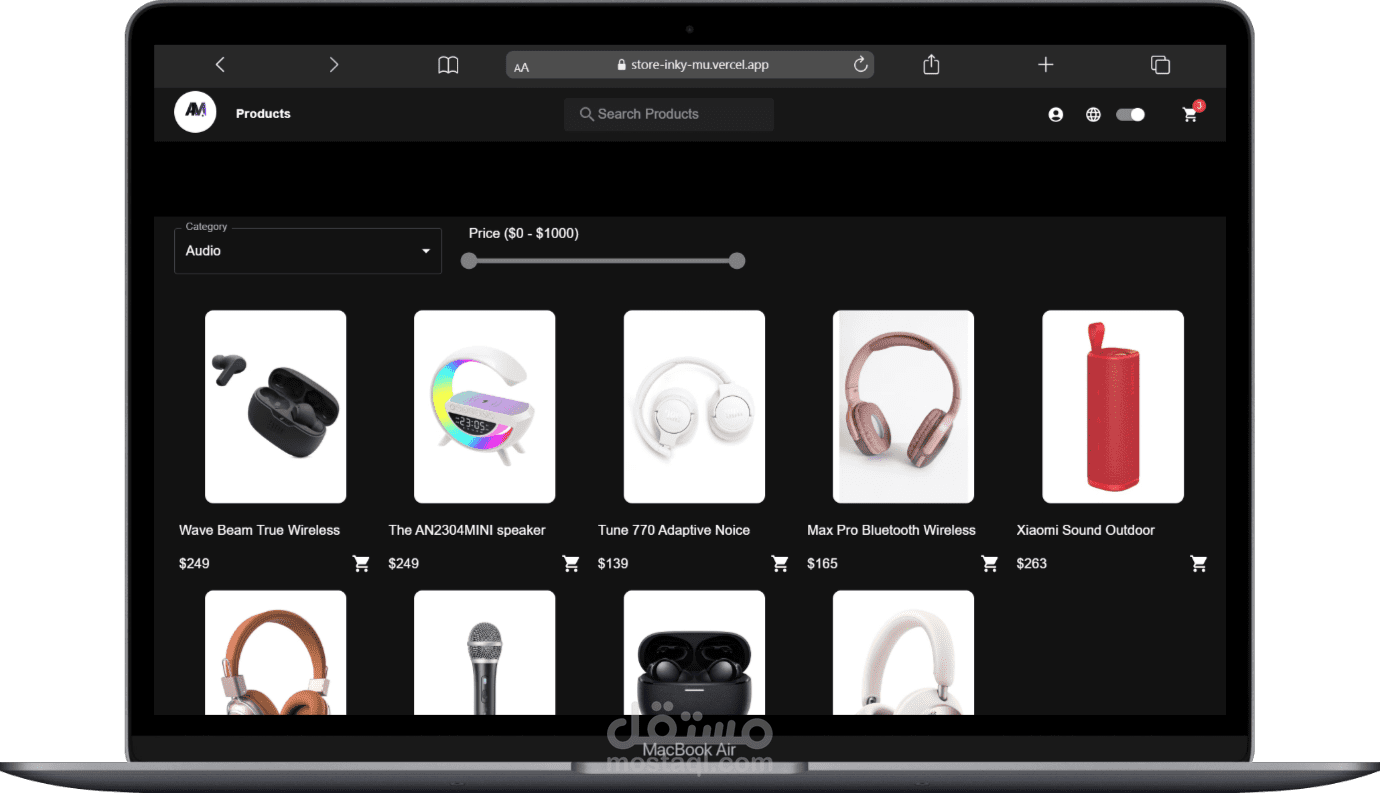Click the $263 price text

click(1032, 564)
